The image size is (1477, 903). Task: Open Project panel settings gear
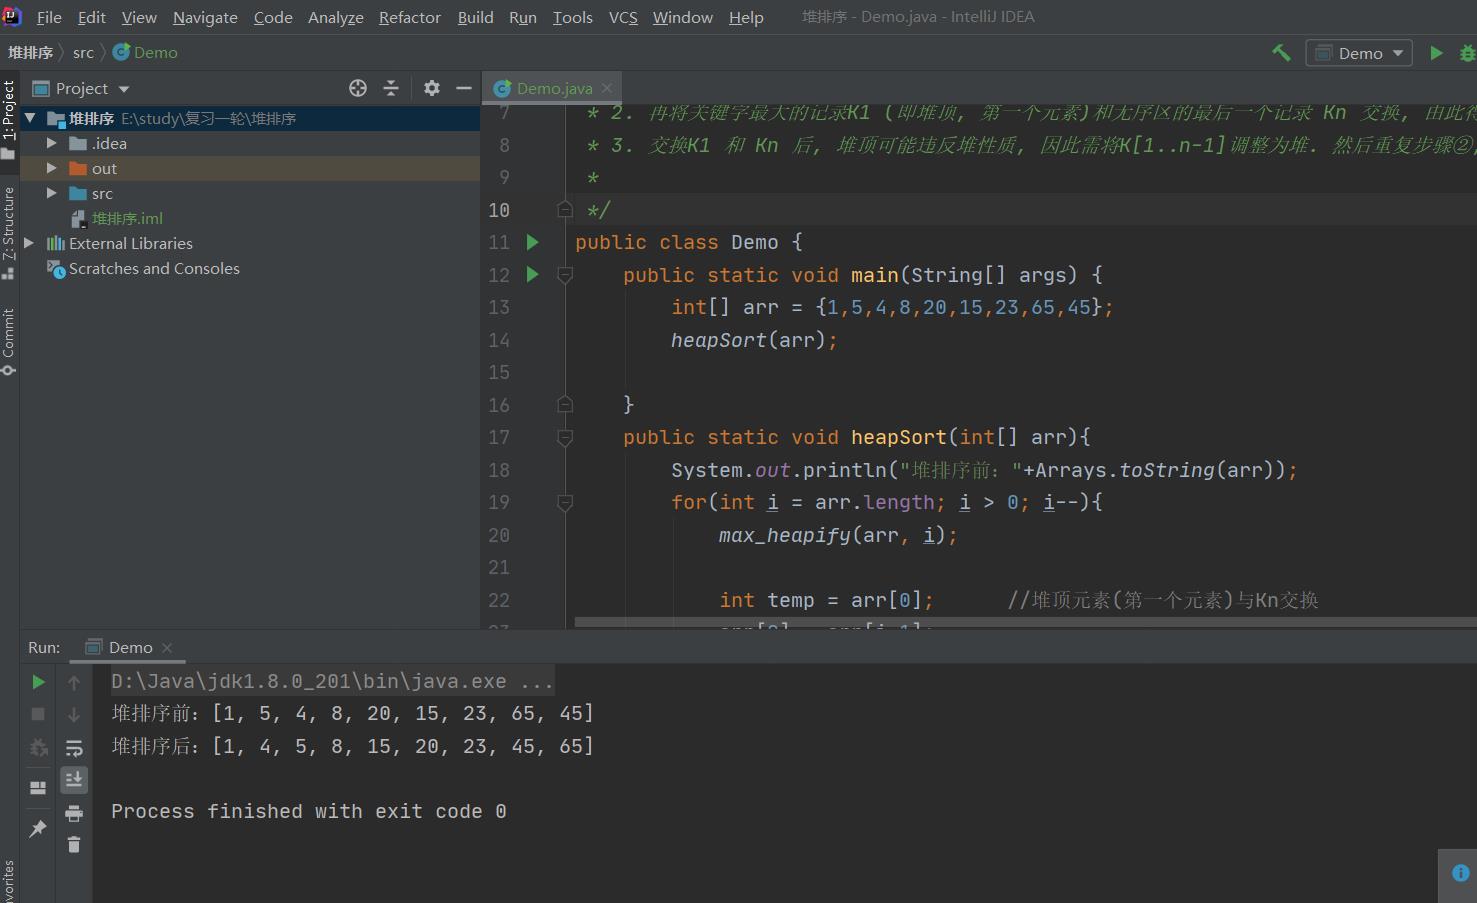431,88
